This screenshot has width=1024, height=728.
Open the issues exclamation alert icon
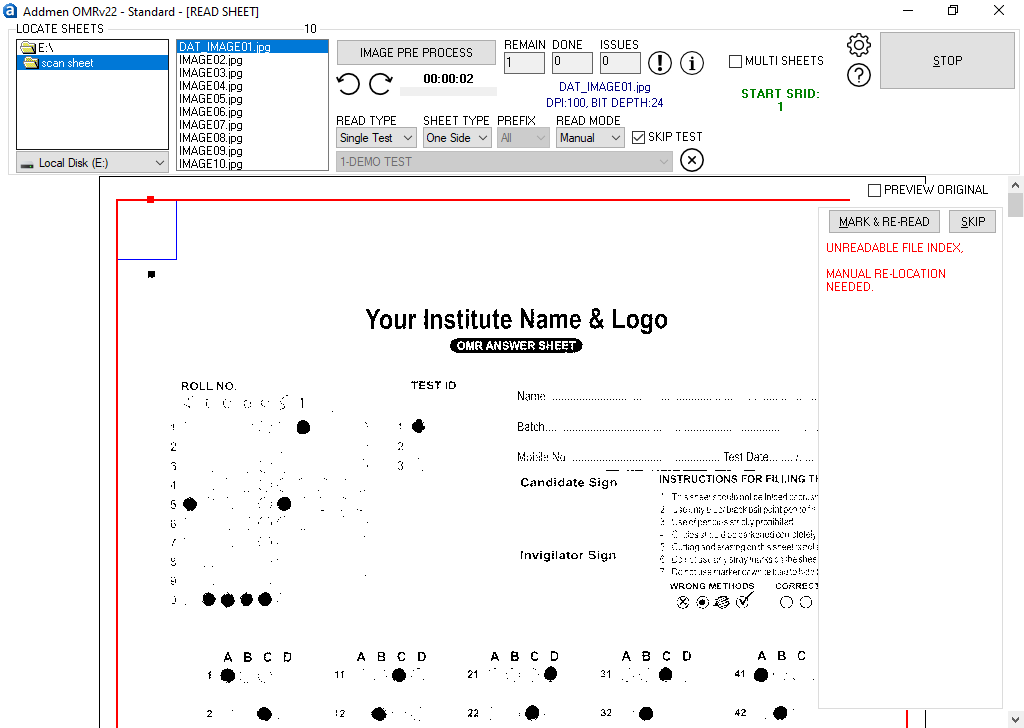(x=660, y=63)
